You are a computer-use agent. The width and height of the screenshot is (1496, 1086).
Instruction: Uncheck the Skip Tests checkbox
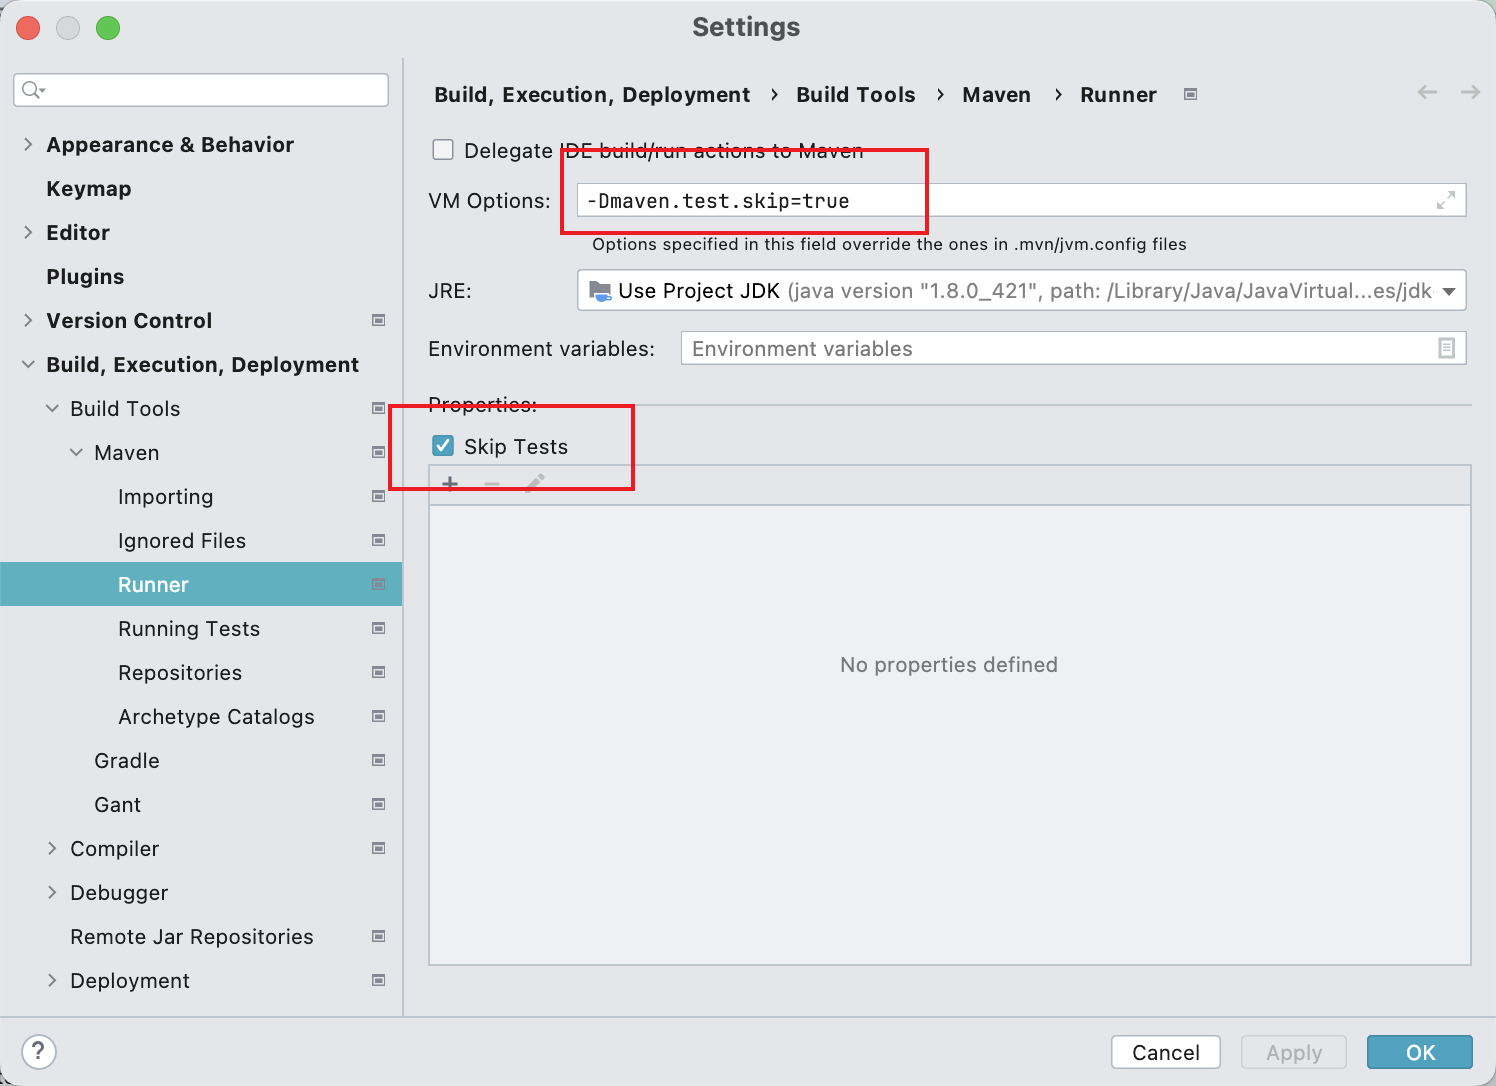[443, 446]
